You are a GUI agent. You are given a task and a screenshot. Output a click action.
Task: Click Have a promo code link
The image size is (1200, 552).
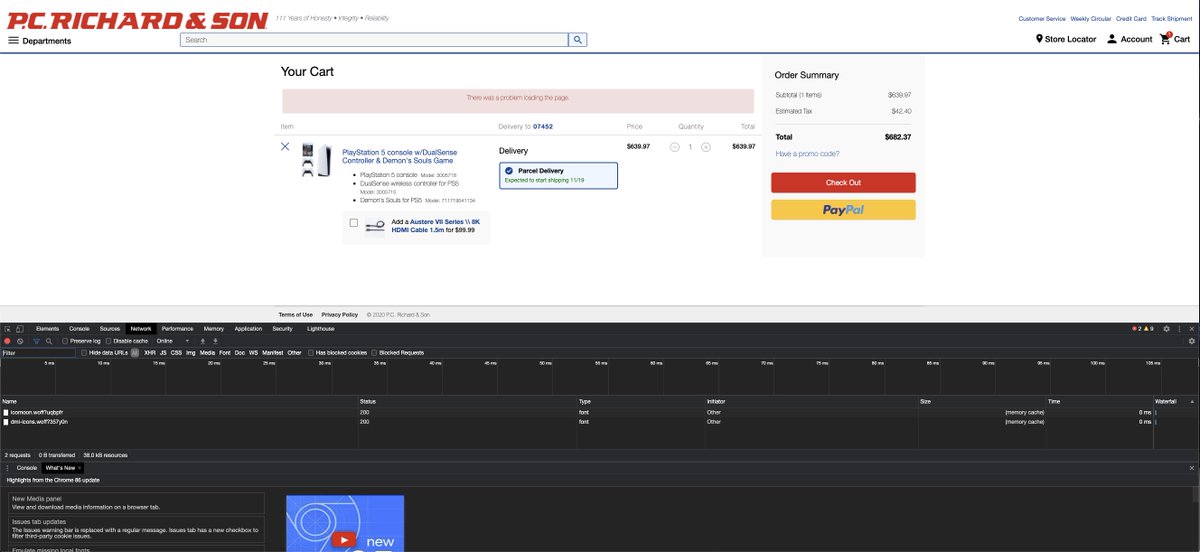807,154
